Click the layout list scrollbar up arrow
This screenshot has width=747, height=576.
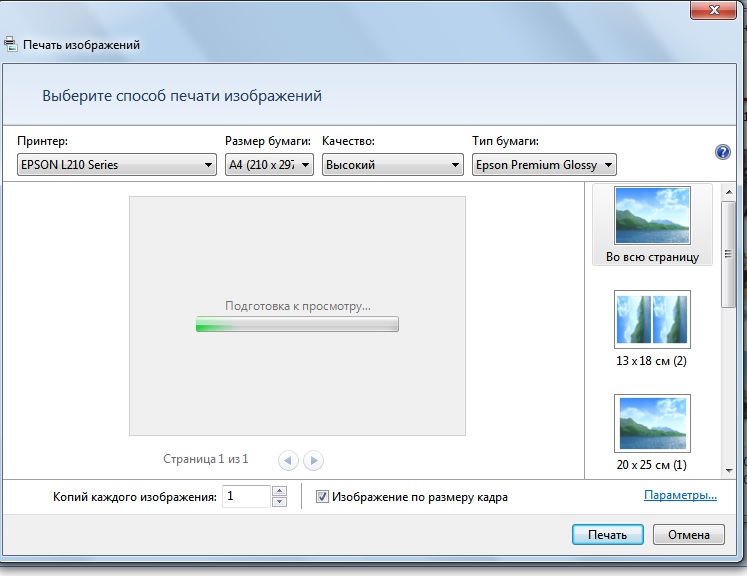(729, 192)
